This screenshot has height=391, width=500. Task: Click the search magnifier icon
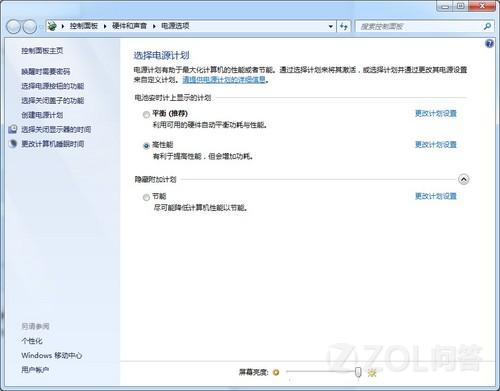pos(487,26)
